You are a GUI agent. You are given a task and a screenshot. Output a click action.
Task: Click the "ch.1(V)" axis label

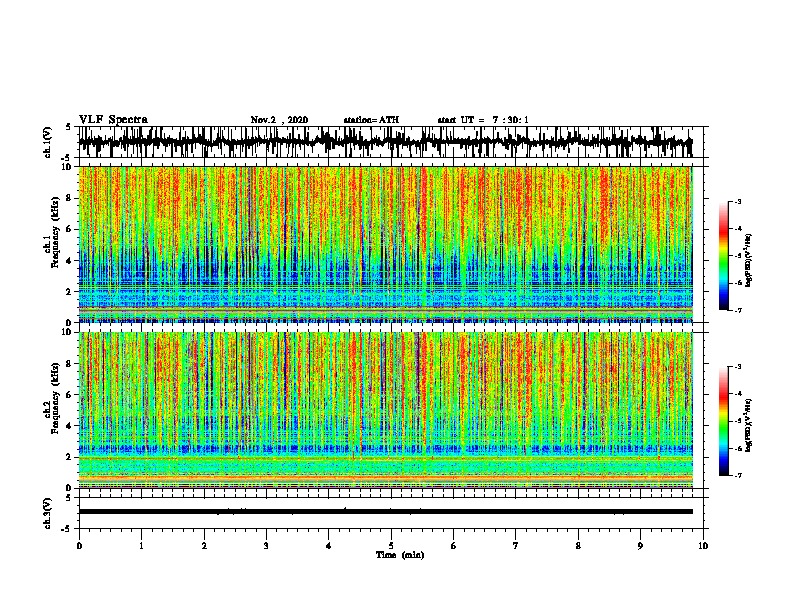(48, 142)
